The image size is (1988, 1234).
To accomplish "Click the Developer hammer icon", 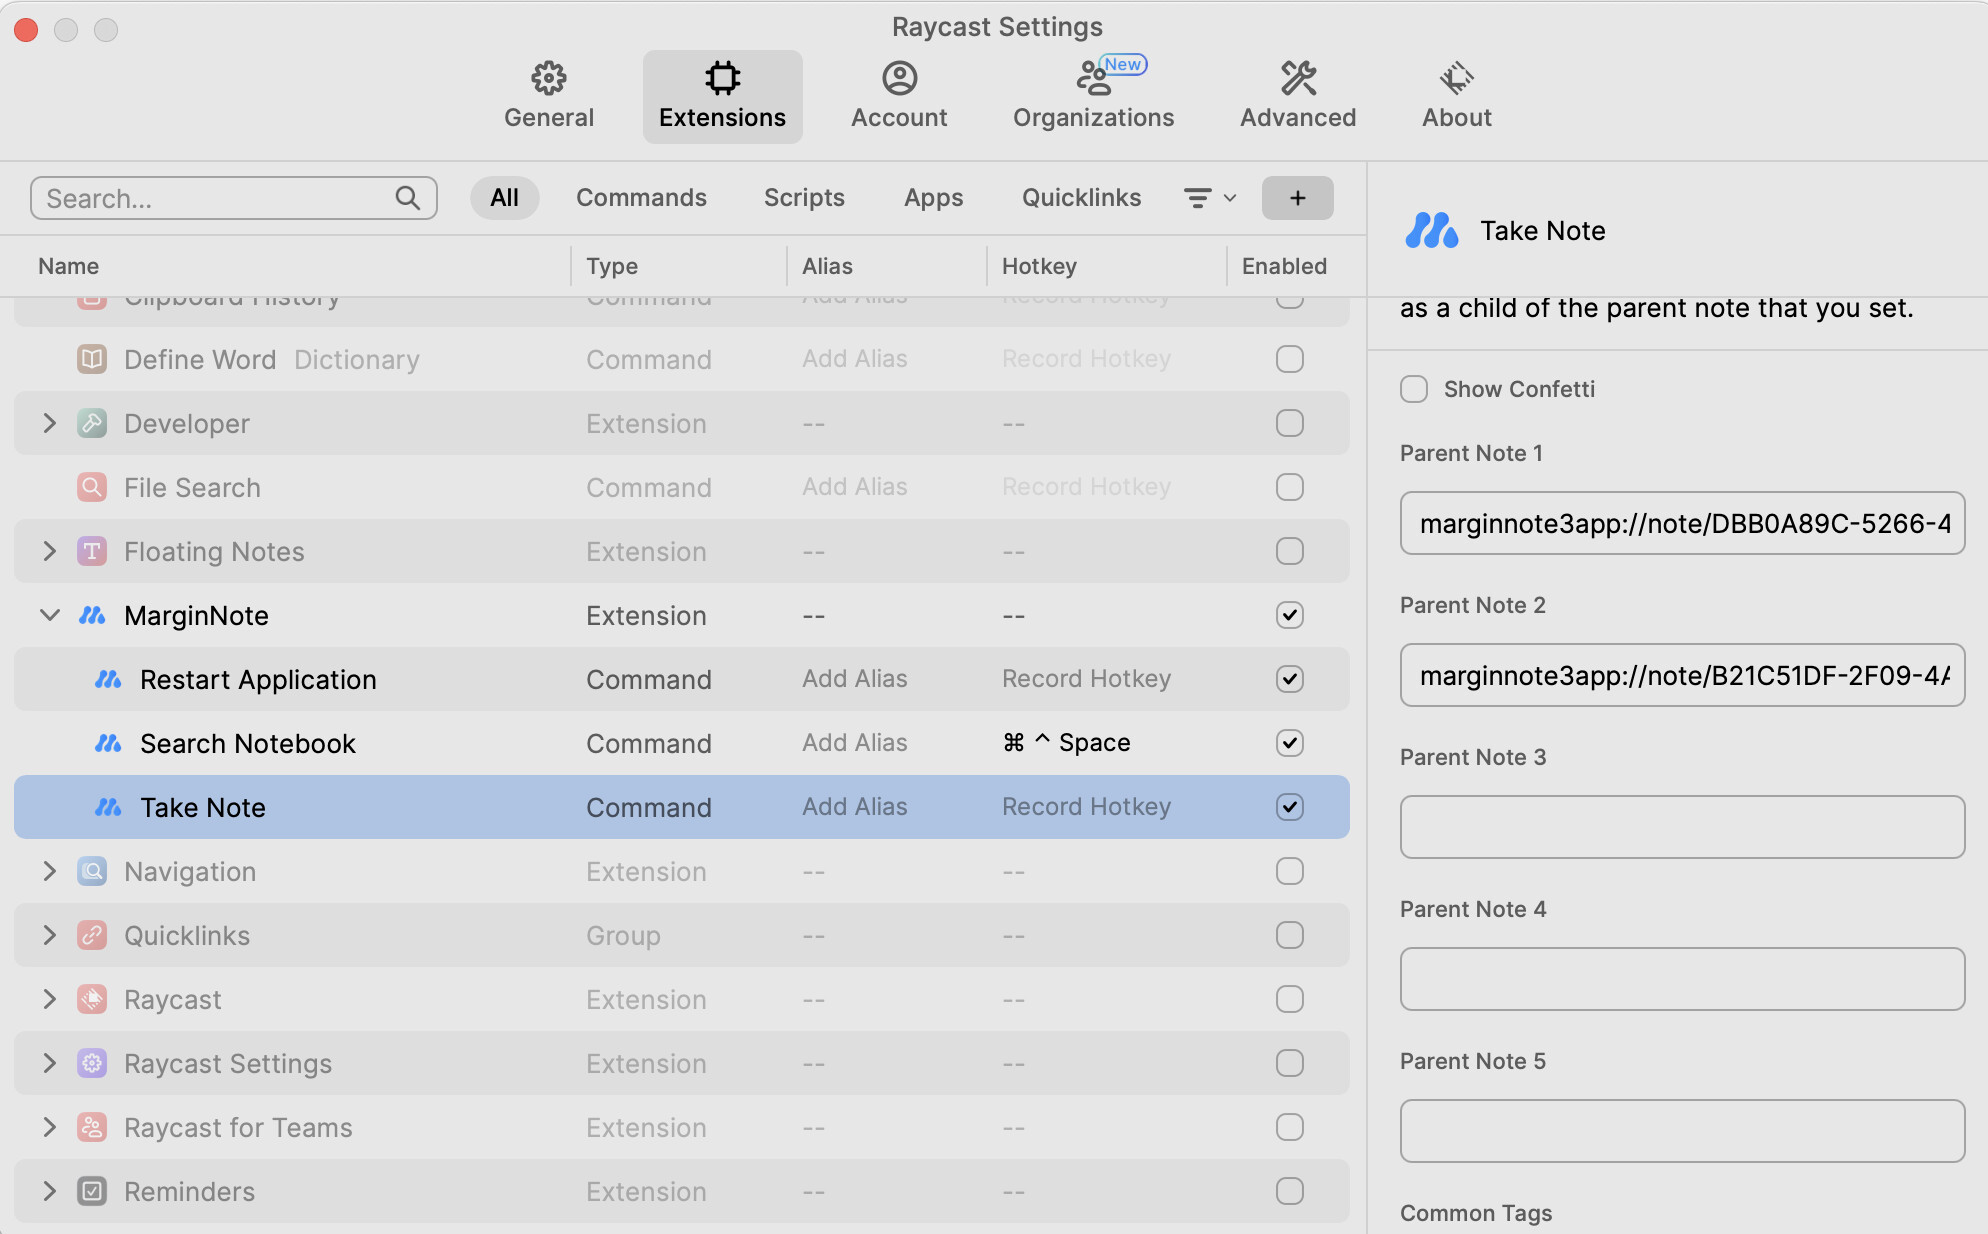I will 92,423.
